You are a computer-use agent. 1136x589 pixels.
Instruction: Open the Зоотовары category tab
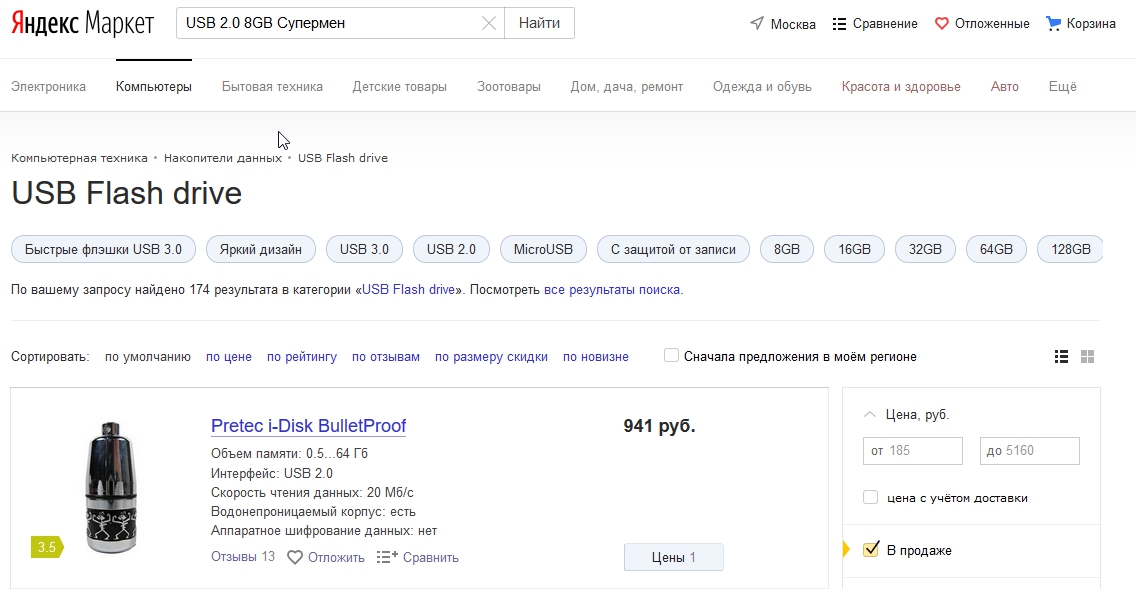click(x=509, y=87)
